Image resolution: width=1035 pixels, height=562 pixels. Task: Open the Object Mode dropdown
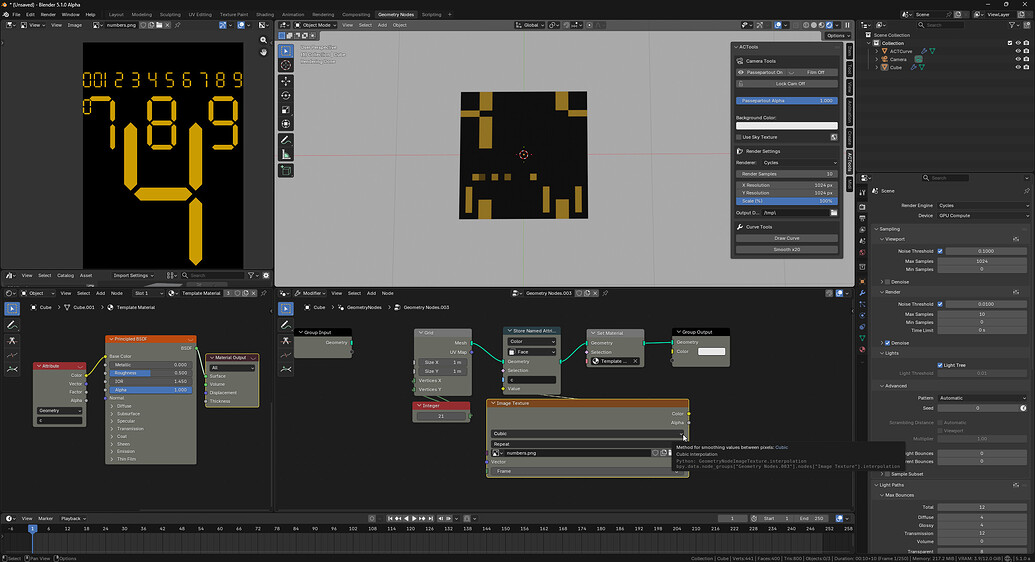coord(315,25)
